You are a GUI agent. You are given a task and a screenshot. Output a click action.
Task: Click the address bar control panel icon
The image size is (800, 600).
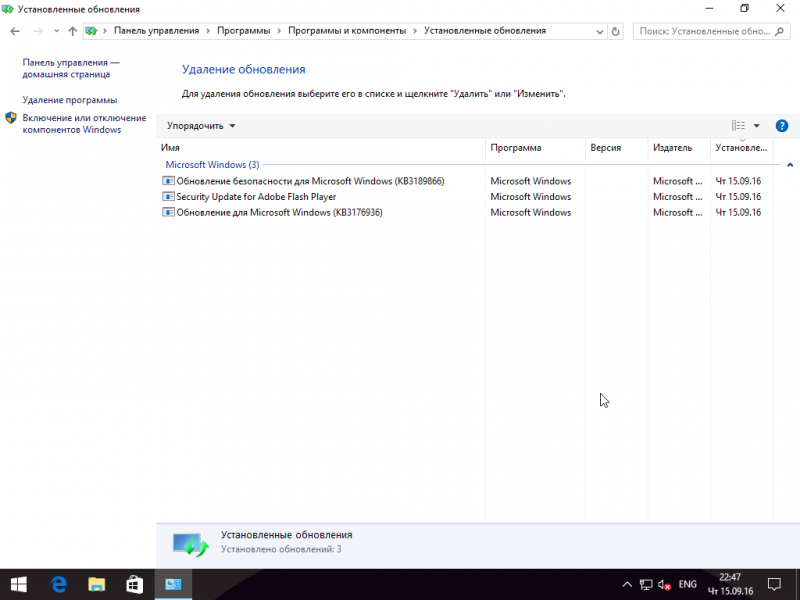tap(91, 31)
